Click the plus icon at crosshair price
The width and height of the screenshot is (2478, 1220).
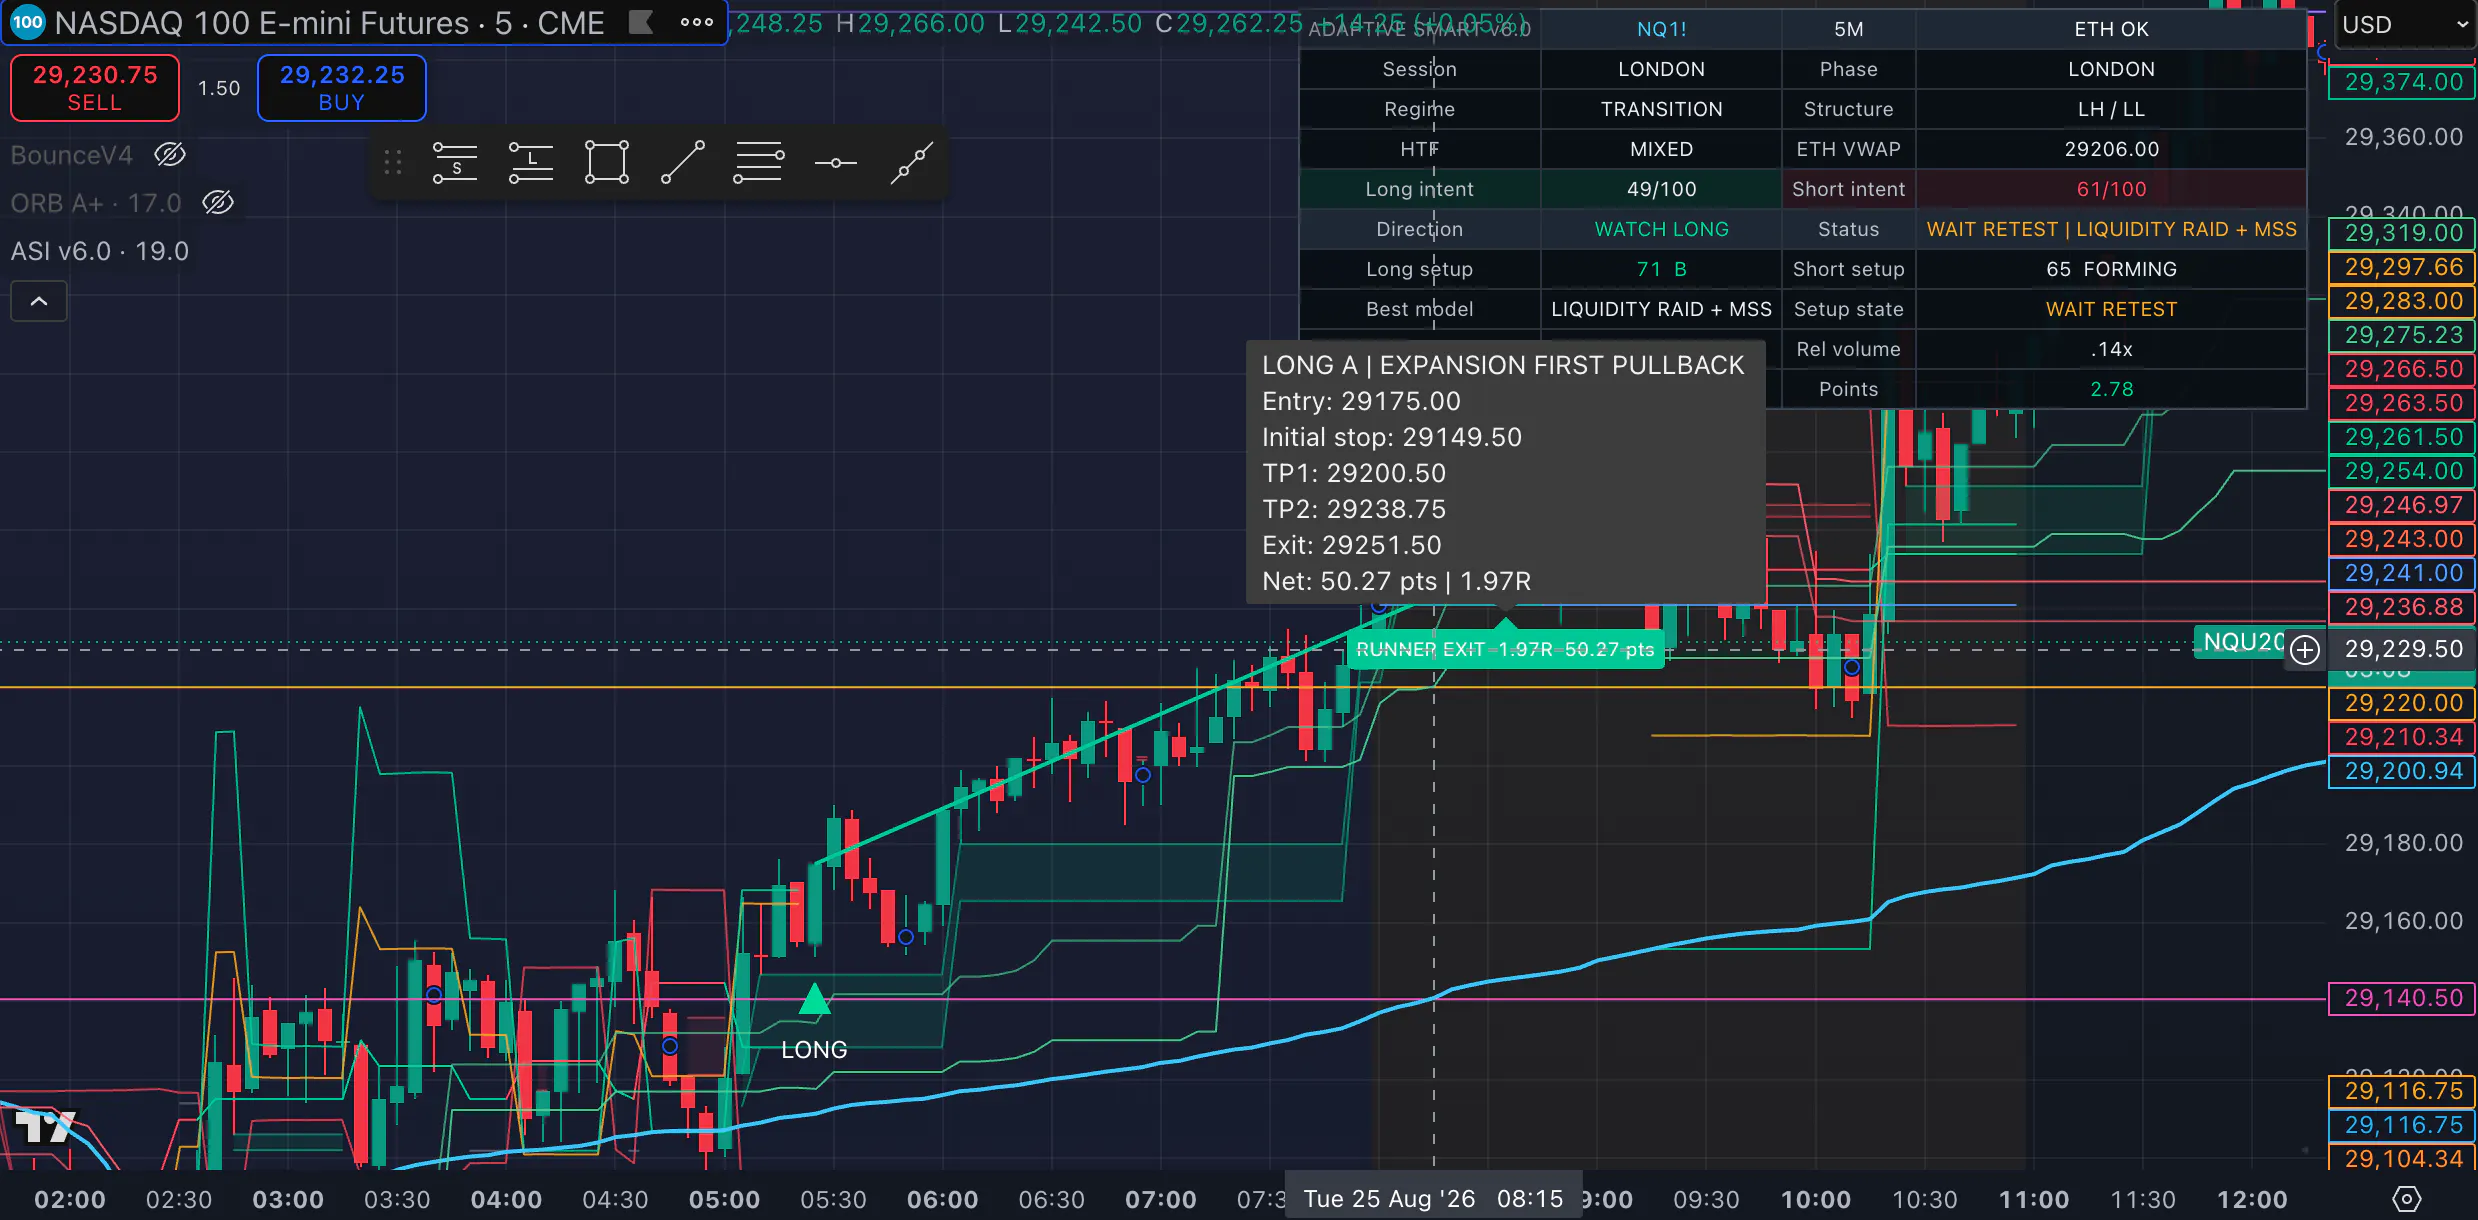point(2305,650)
